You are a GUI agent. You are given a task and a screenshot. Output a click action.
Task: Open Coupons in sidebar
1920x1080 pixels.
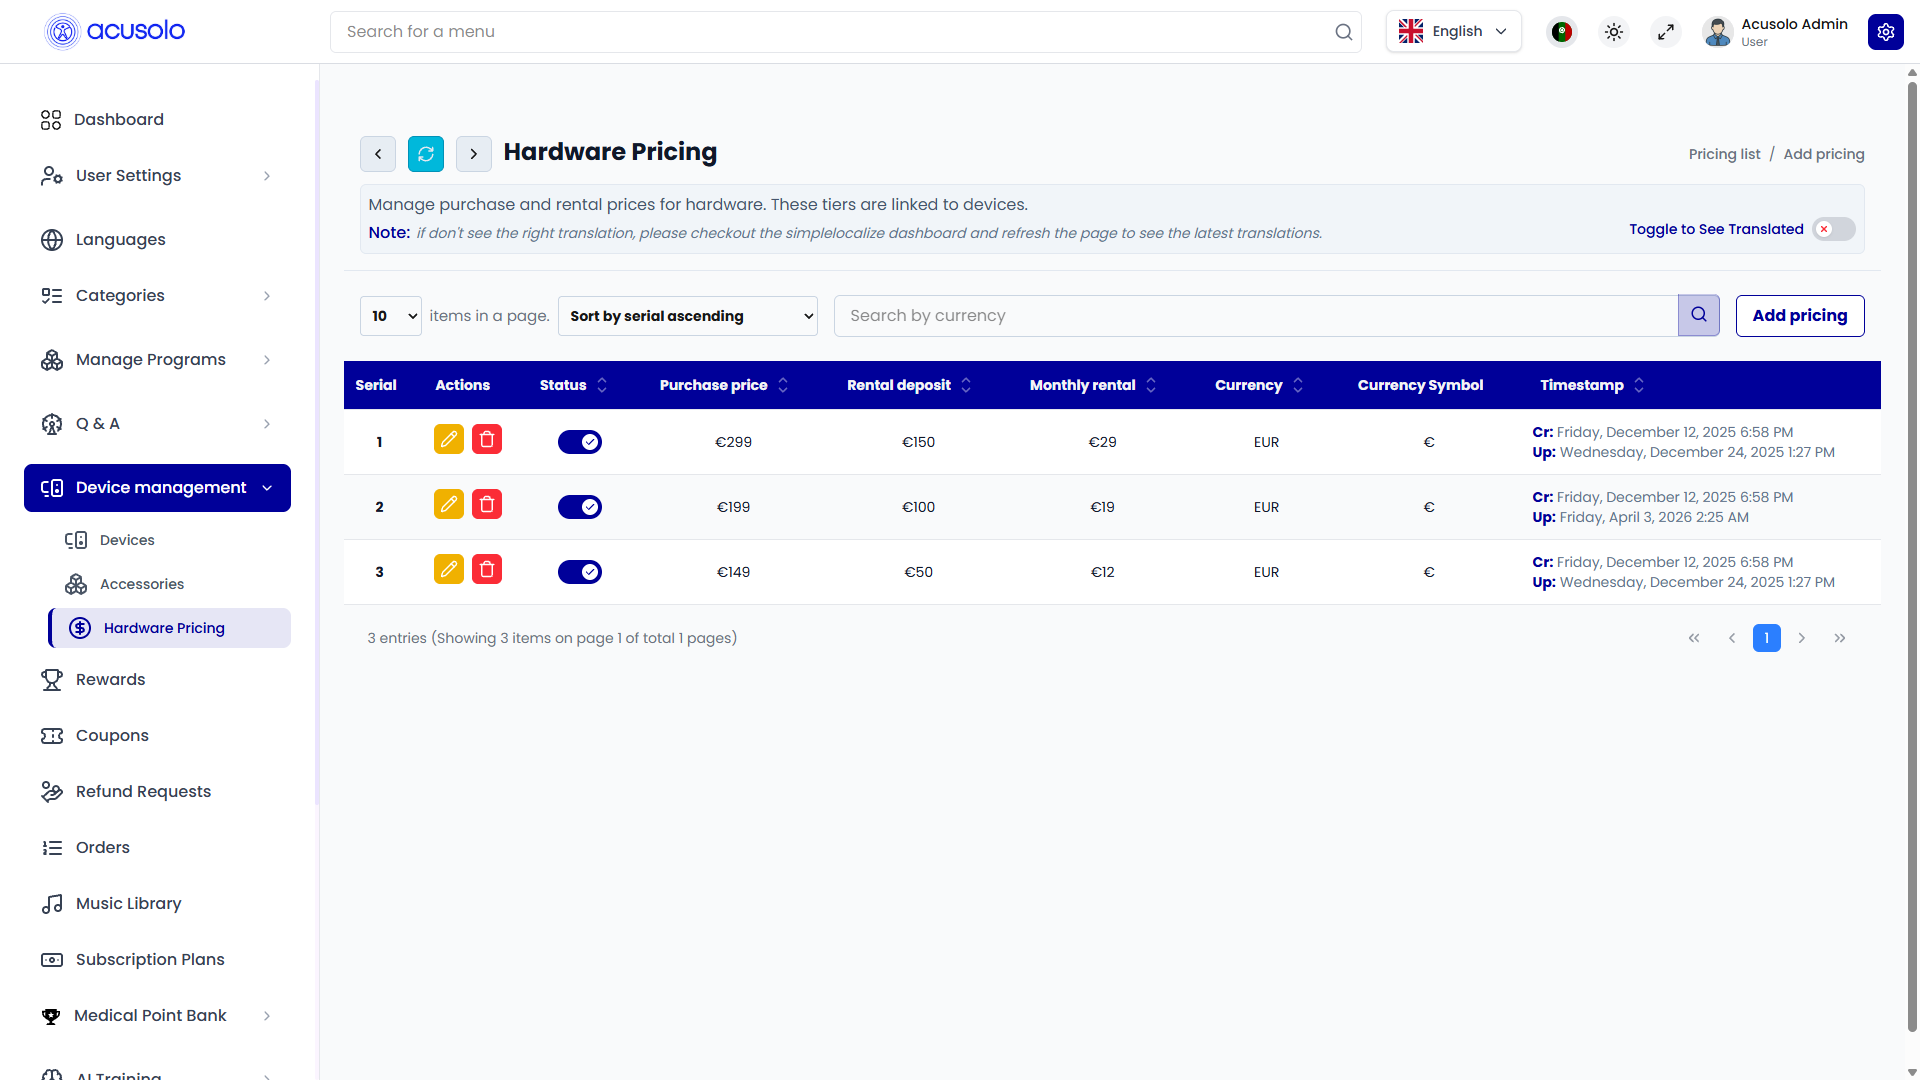pyautogui.click(x=157, y=736)
